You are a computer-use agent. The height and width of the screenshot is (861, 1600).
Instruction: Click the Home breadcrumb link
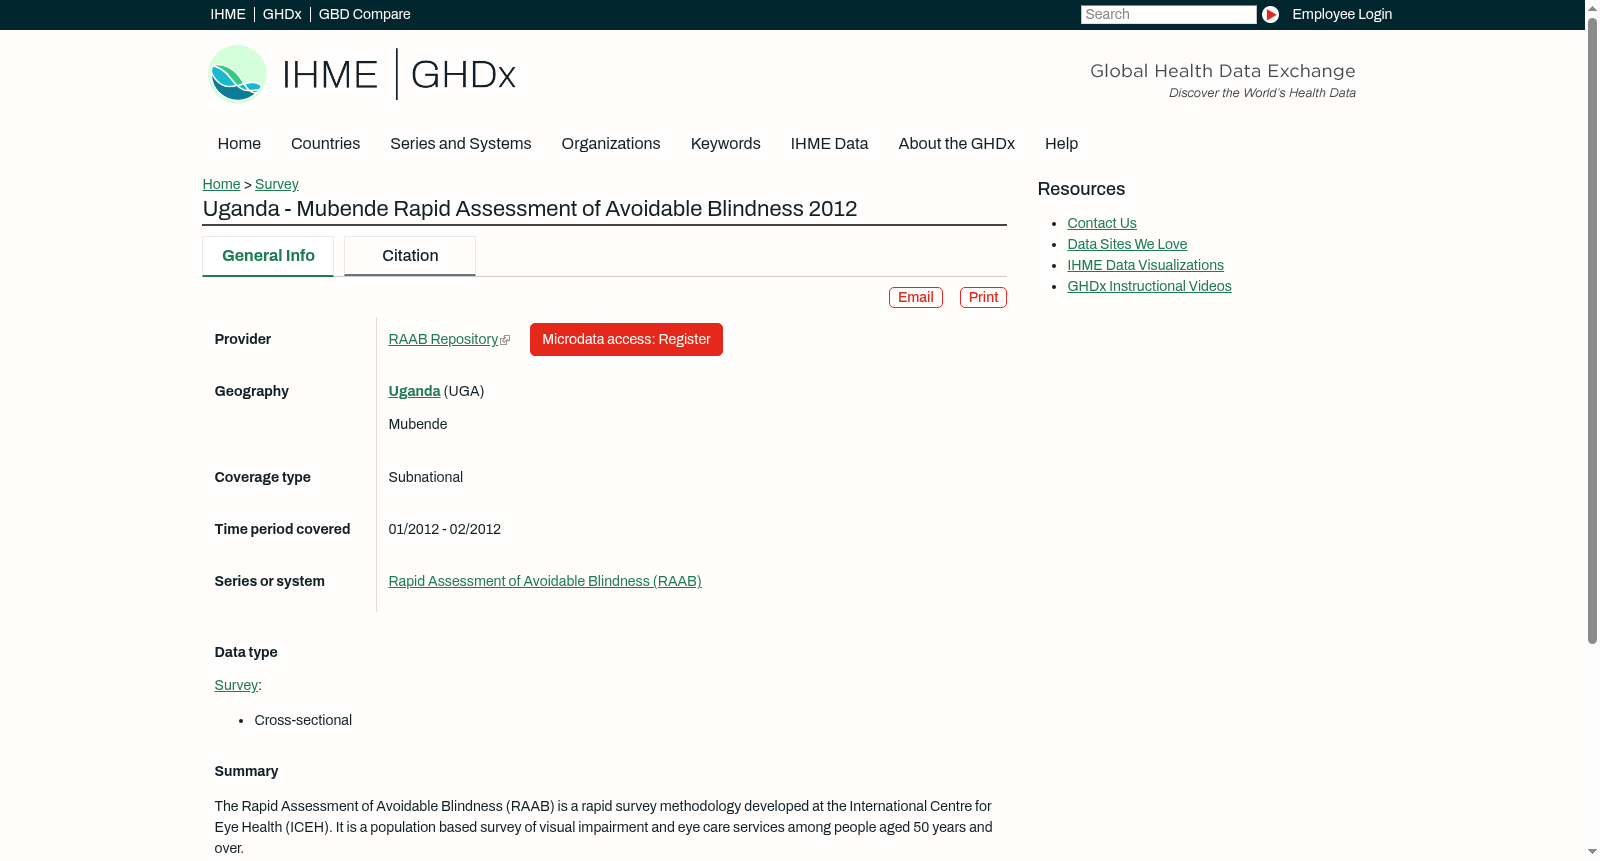coord(221,184)
